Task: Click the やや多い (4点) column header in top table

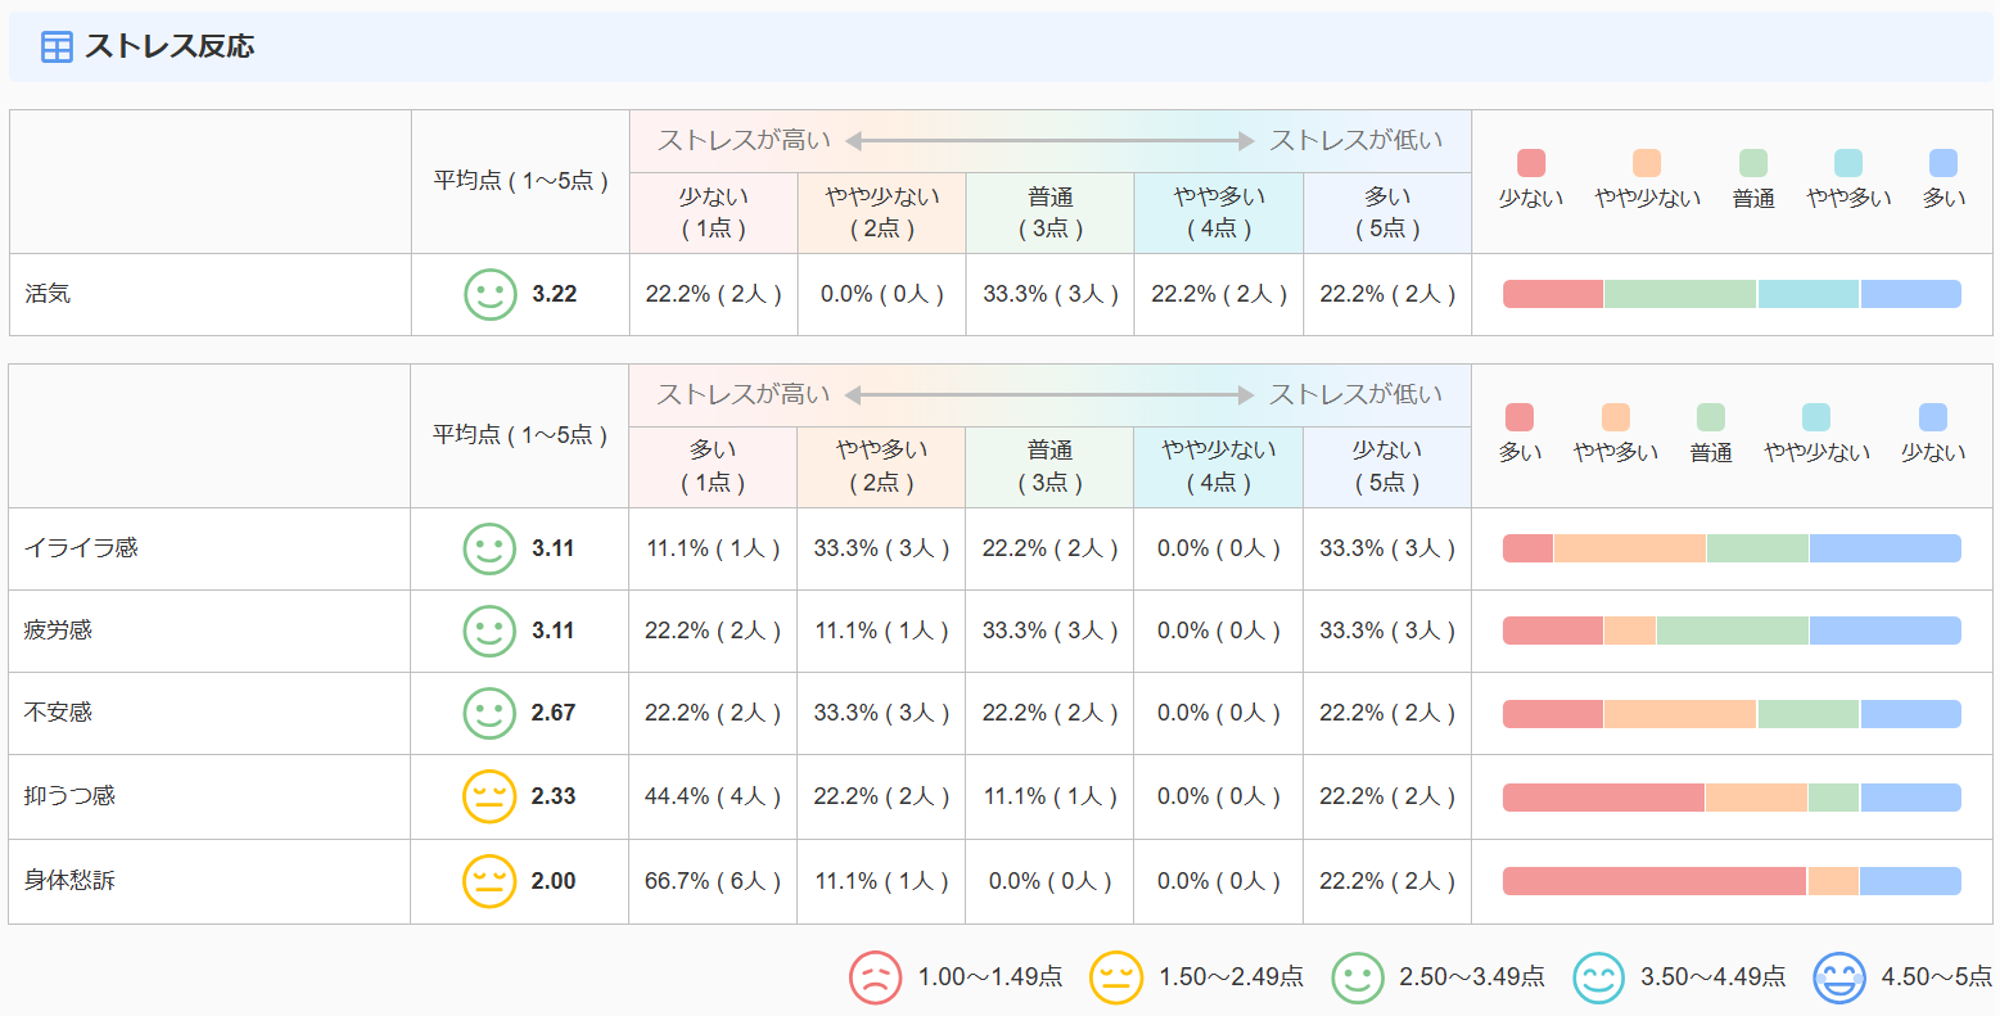Action: [x=1218, y=212]
